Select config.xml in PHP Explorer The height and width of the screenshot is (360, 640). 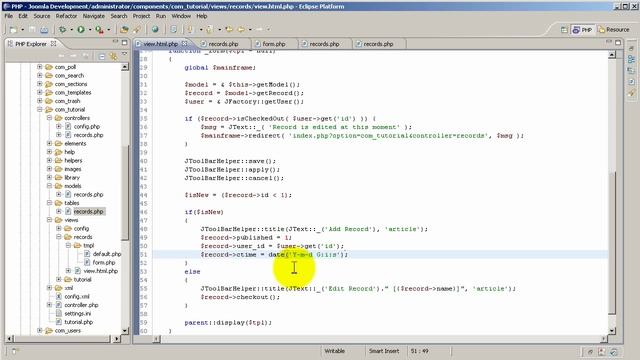(77, 296)
